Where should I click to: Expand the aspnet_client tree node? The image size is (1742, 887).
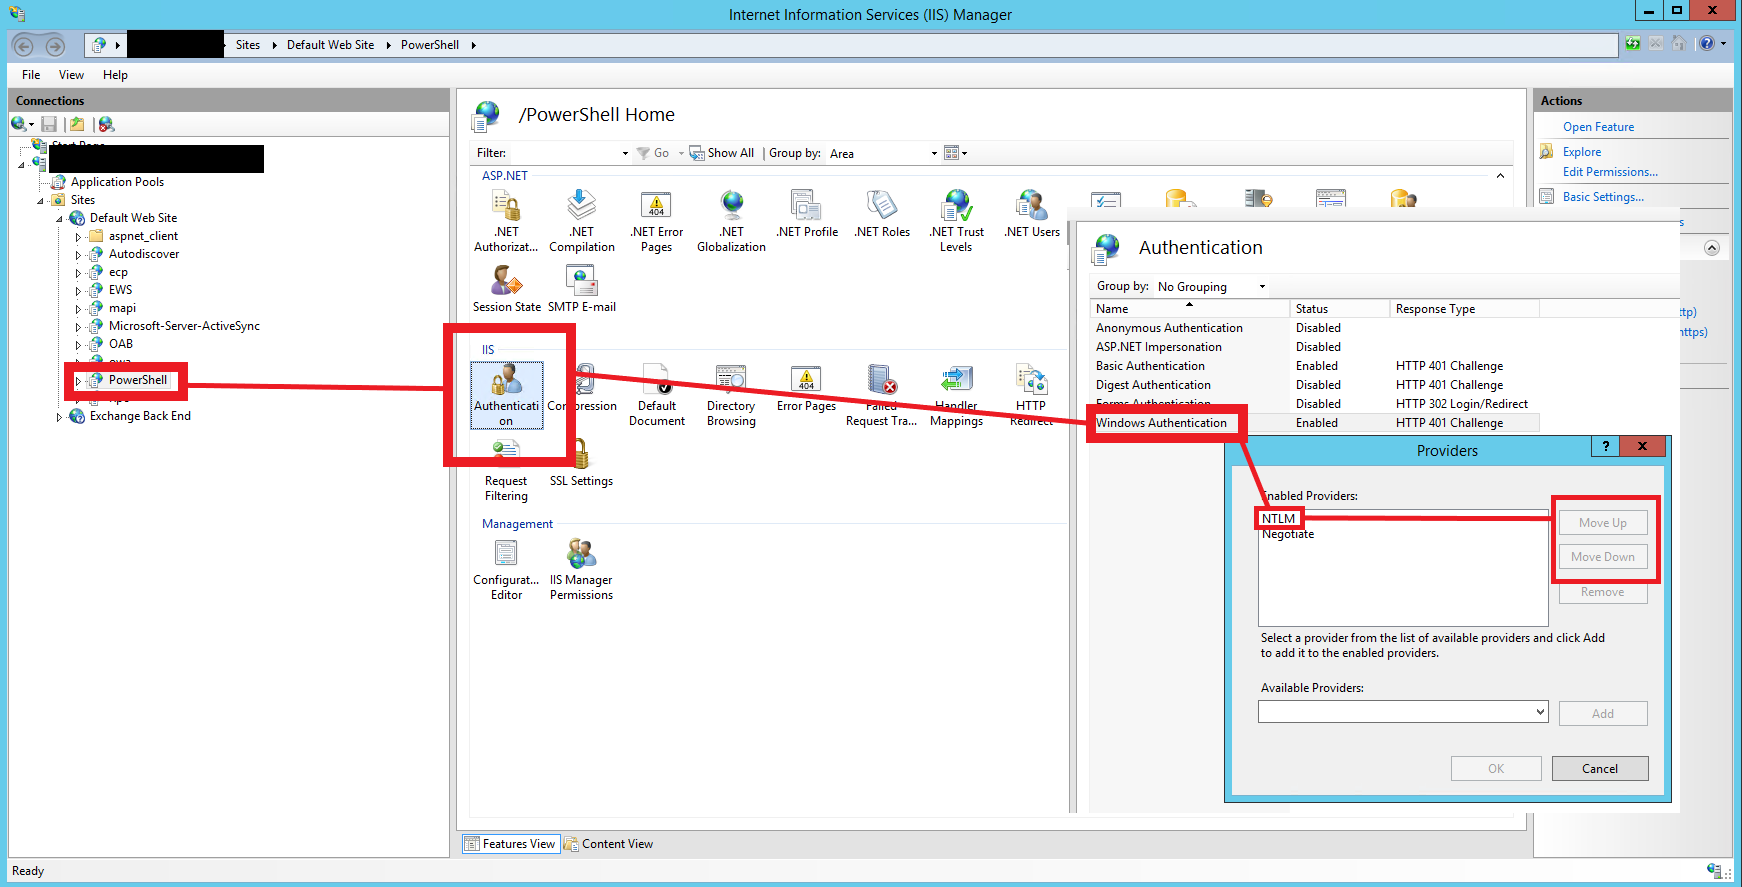[x=78, y=237]
